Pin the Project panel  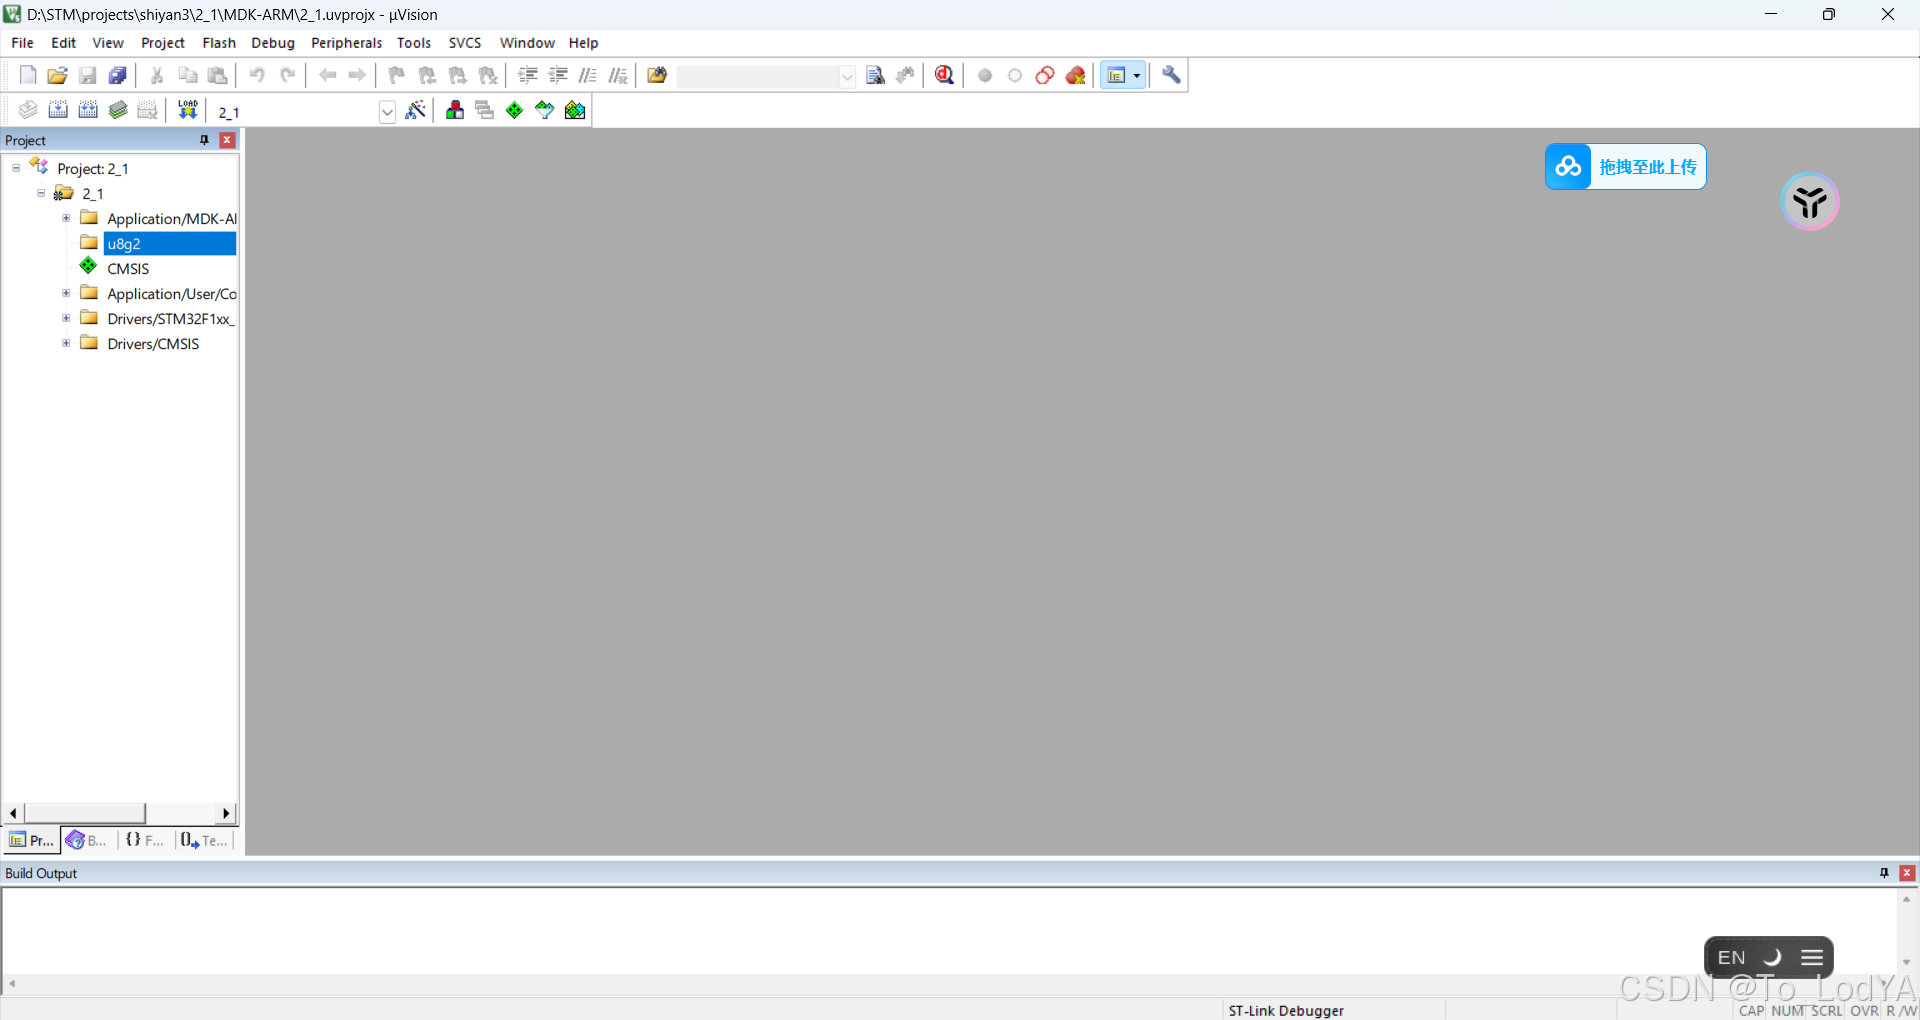click(x=205, y=140)
